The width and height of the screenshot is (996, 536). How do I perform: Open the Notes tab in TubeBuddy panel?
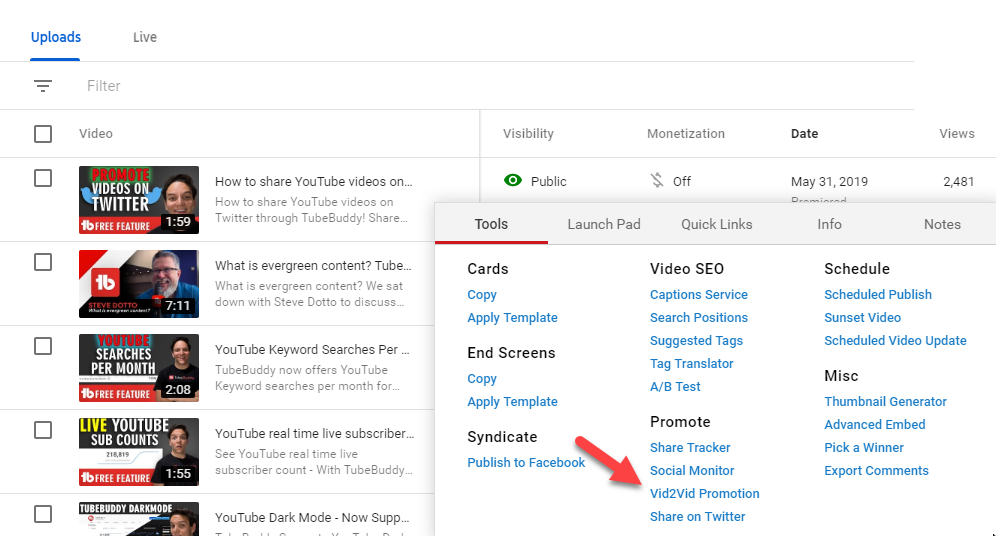tap(942, 224)
